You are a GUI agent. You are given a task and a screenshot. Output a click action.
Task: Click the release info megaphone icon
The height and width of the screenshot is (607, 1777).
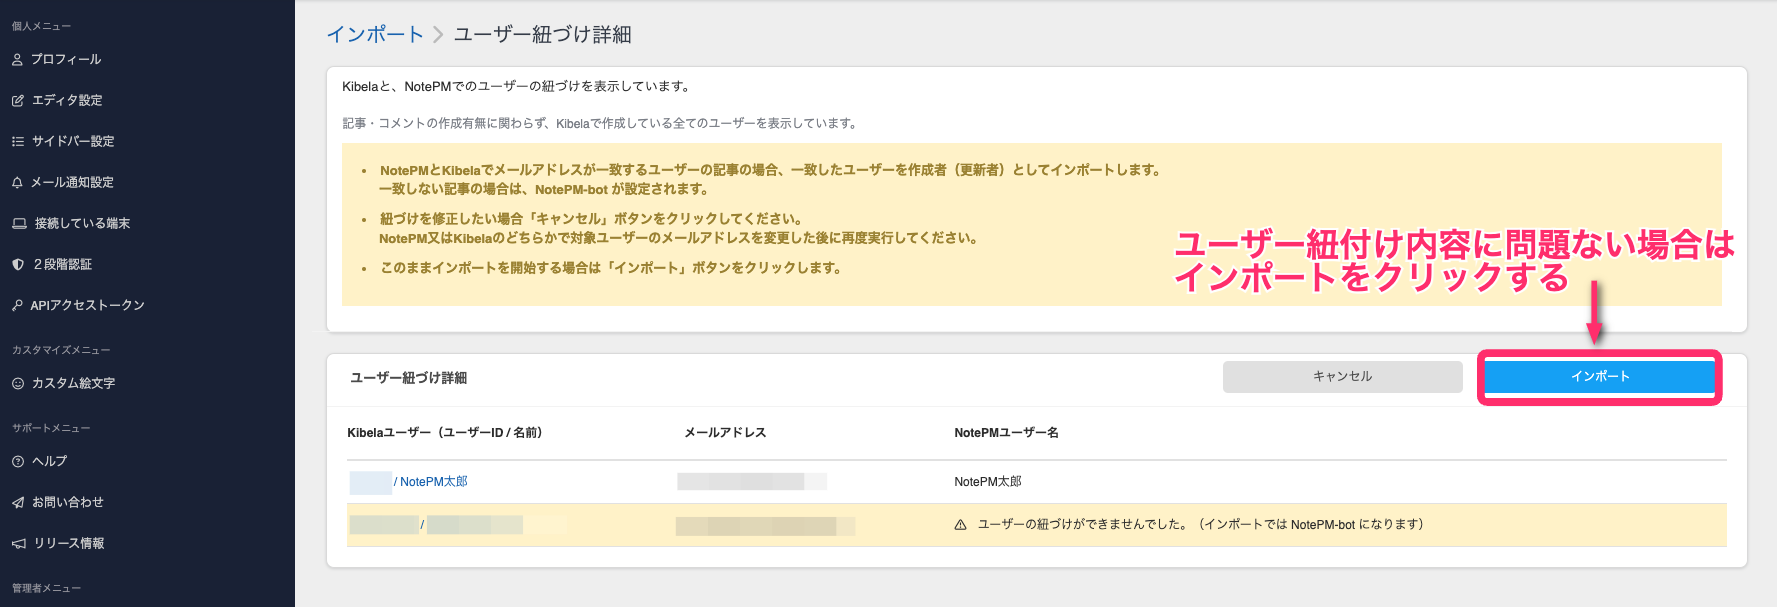point(18,544)
